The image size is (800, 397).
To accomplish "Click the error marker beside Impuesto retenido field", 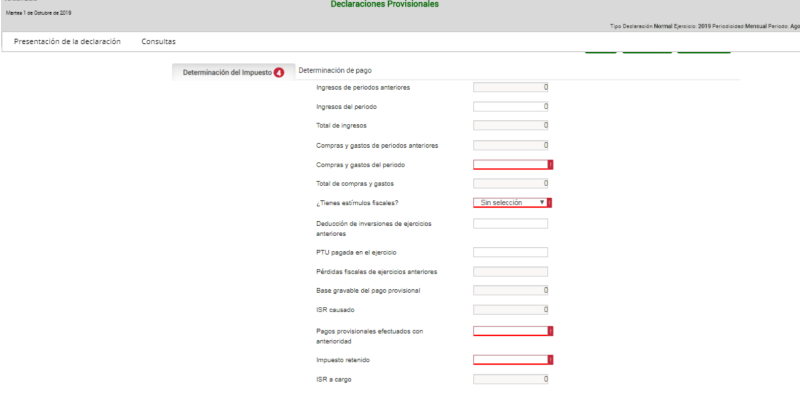I will click(551, 360).
